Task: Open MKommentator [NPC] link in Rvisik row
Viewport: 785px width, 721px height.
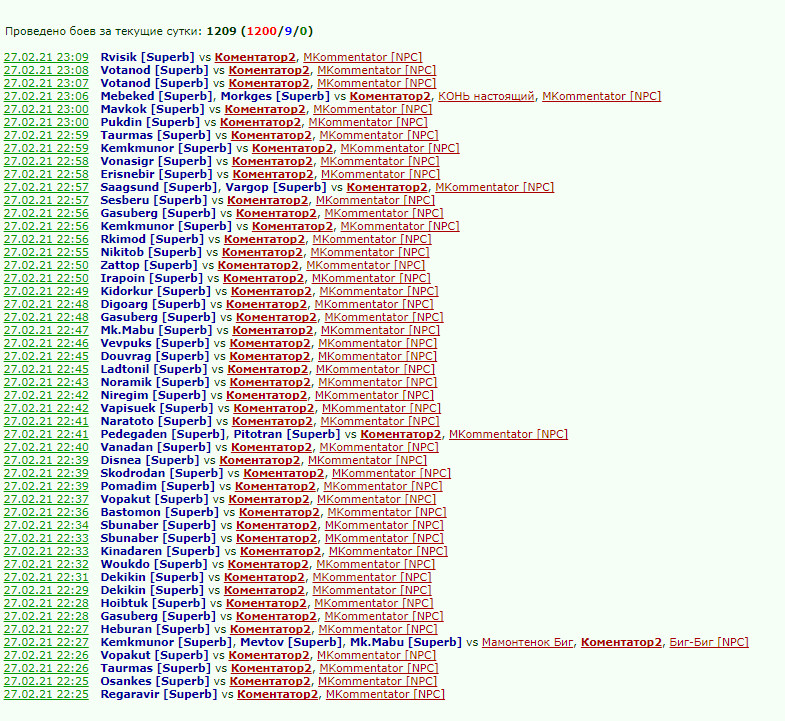Action: tap(362, 57)
